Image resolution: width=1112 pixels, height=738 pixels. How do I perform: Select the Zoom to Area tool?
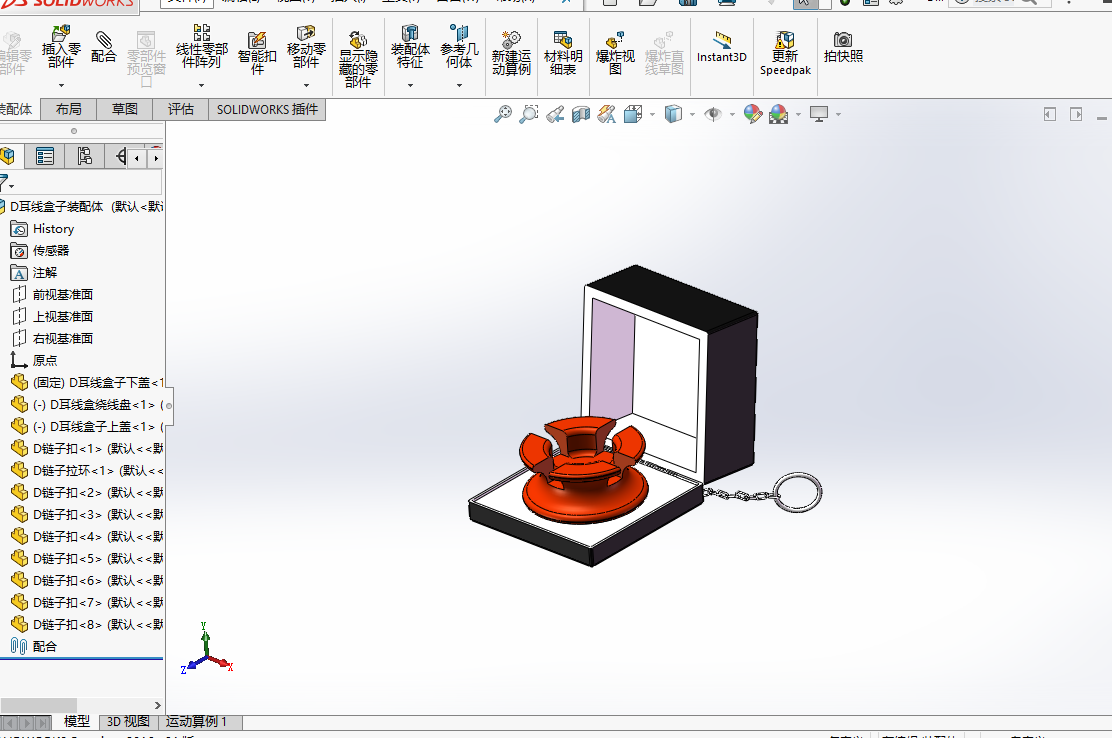click(x=528, y=113)
